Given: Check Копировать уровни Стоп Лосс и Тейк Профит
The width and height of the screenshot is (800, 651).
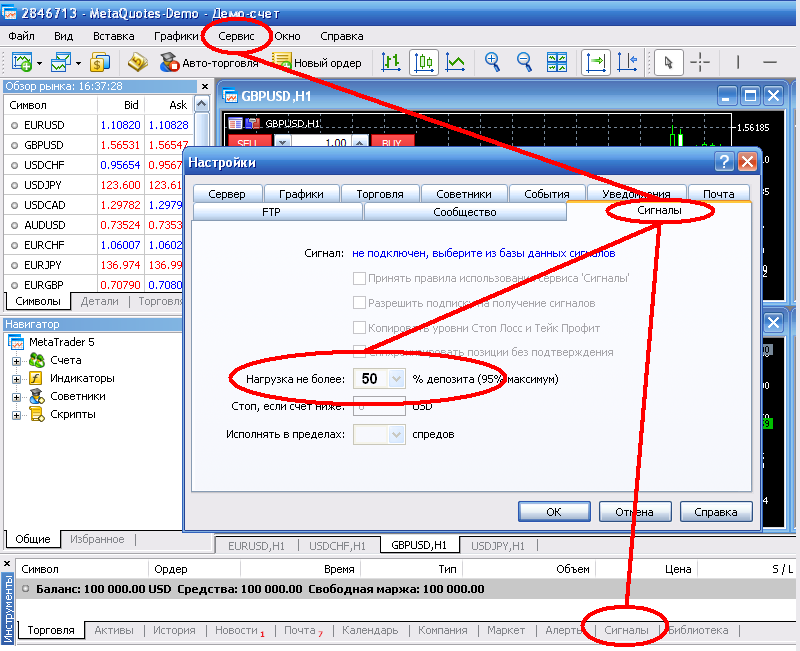Looking at the screenshot, I should click(360, 328).
